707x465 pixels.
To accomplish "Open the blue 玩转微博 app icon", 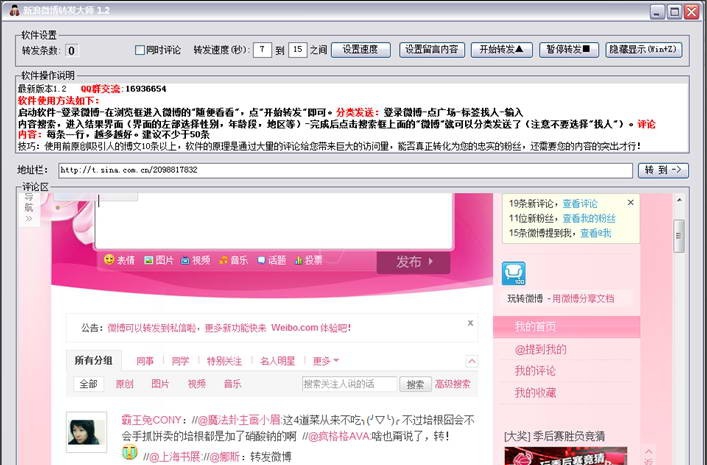I will coord(514,273).
